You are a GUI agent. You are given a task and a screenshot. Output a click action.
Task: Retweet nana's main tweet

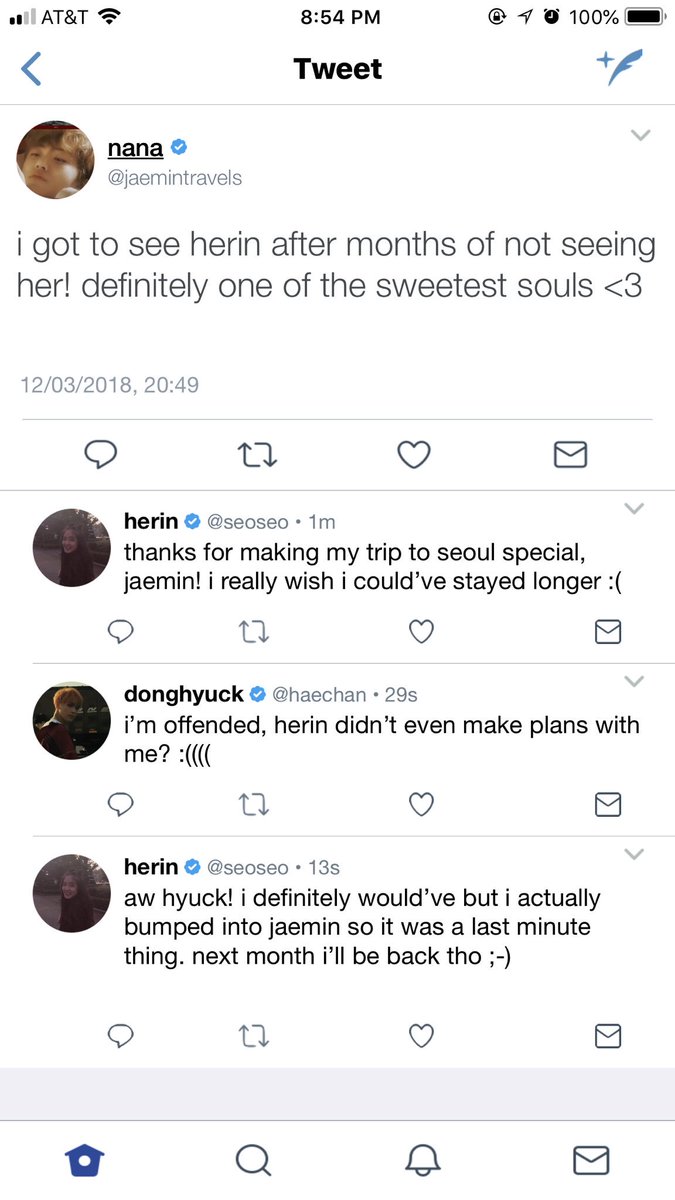tap(257, 455)
